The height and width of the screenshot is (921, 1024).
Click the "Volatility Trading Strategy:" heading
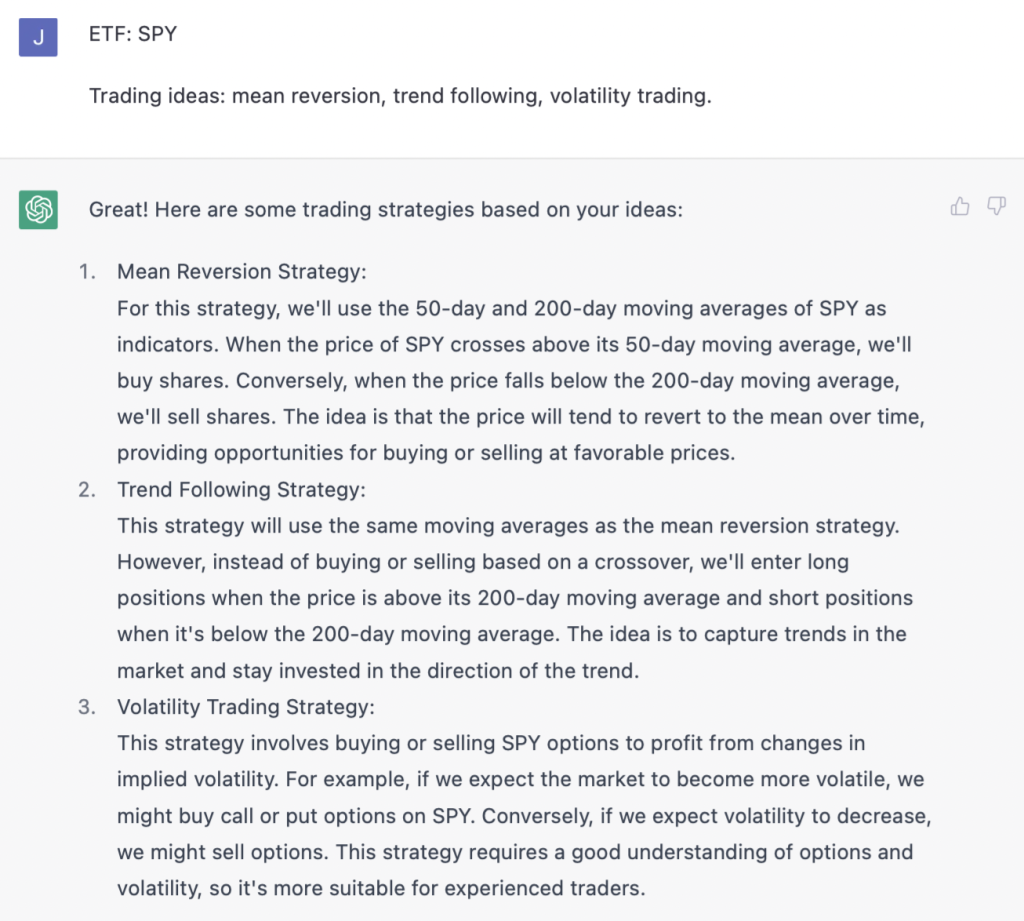(x=245, y=707)
